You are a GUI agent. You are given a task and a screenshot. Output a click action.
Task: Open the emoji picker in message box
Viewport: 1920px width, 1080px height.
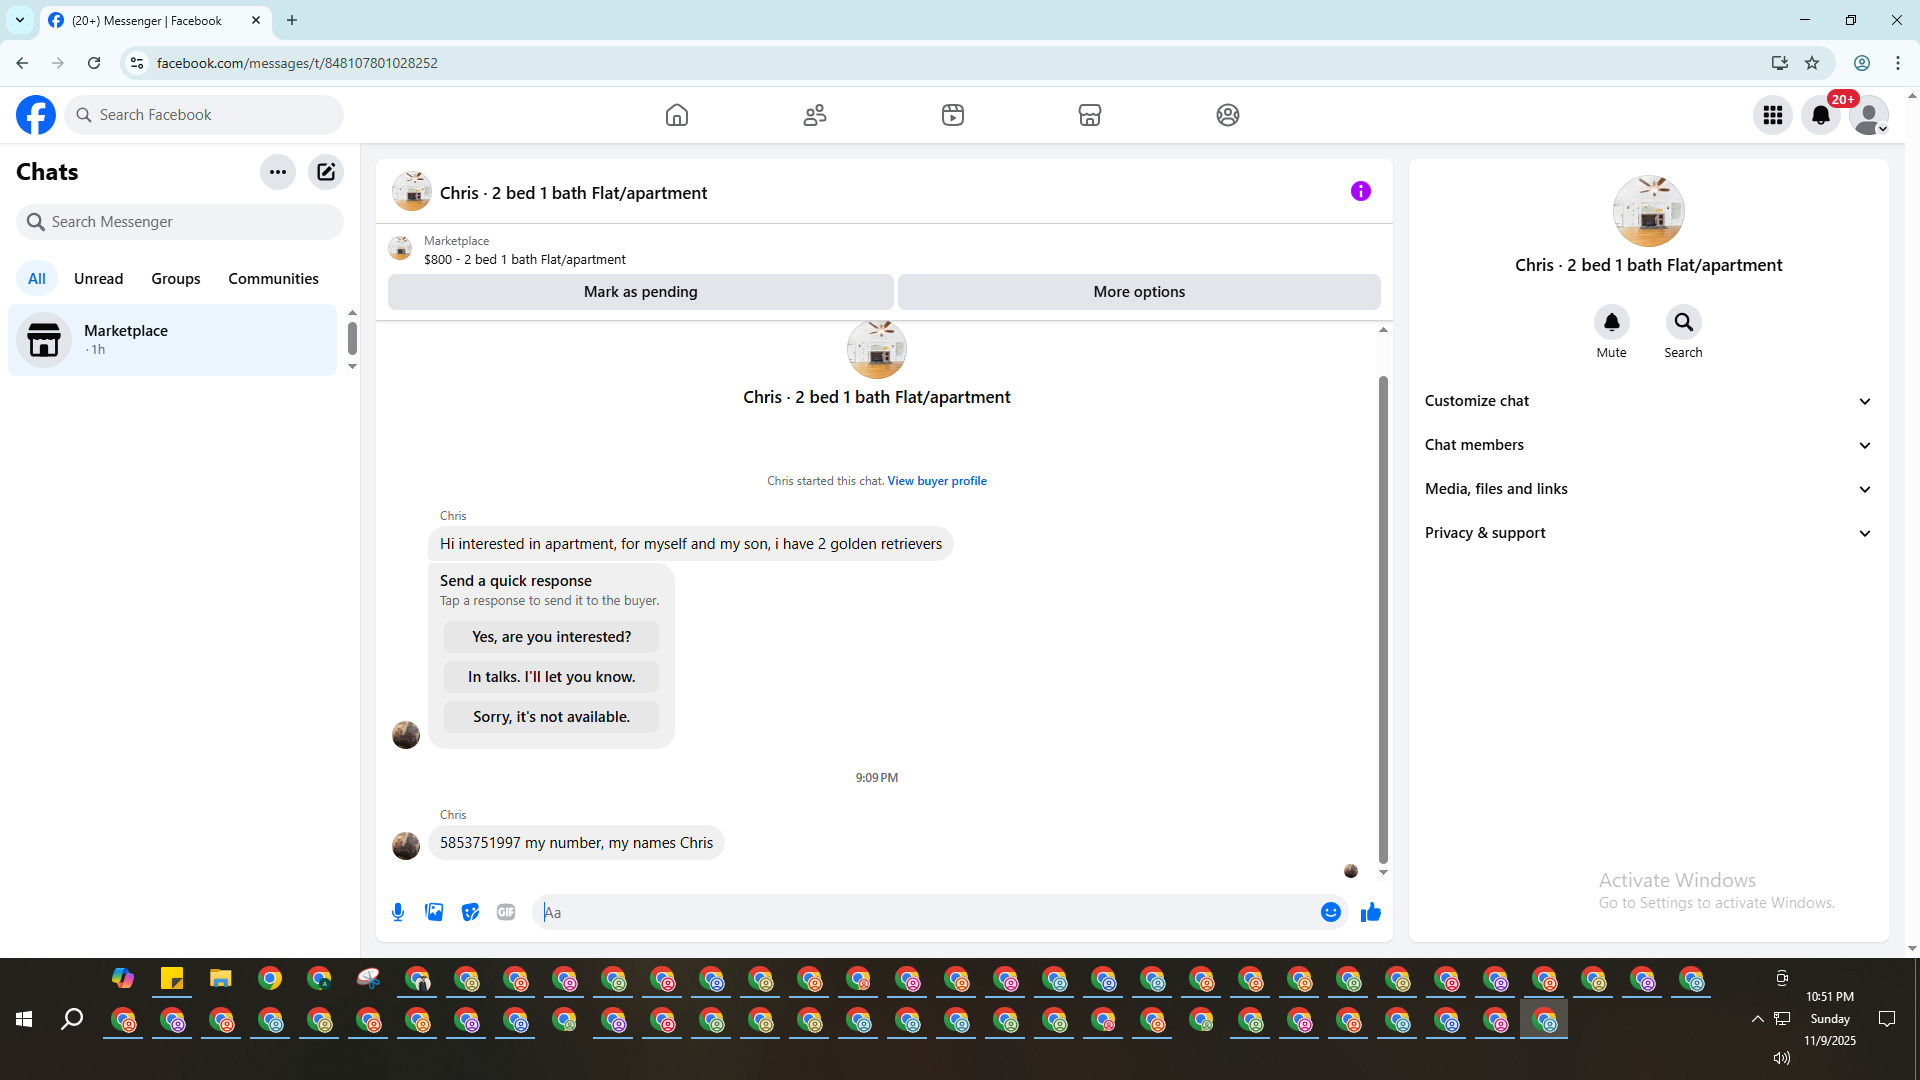point(1331,912)
